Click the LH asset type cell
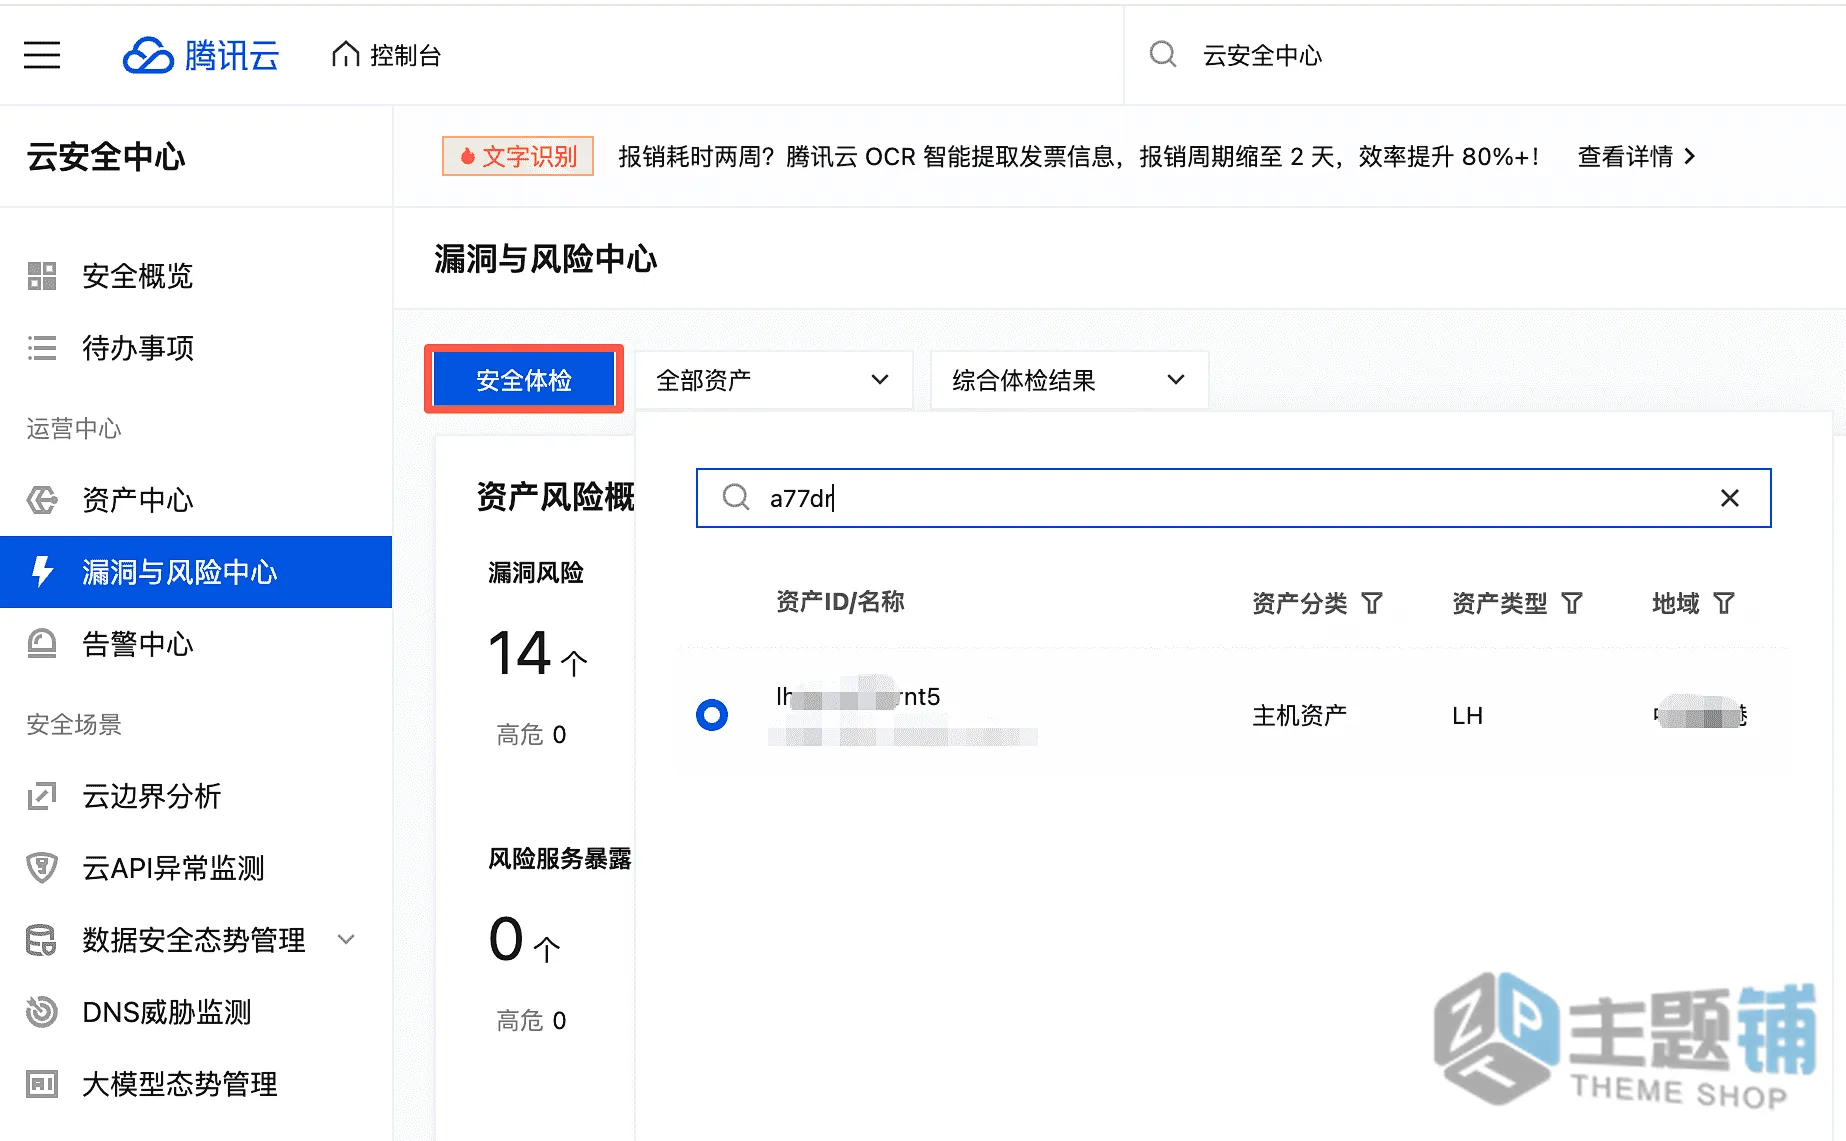The height and width of the screenshot is (1141, 1846). pos(1467,715)
